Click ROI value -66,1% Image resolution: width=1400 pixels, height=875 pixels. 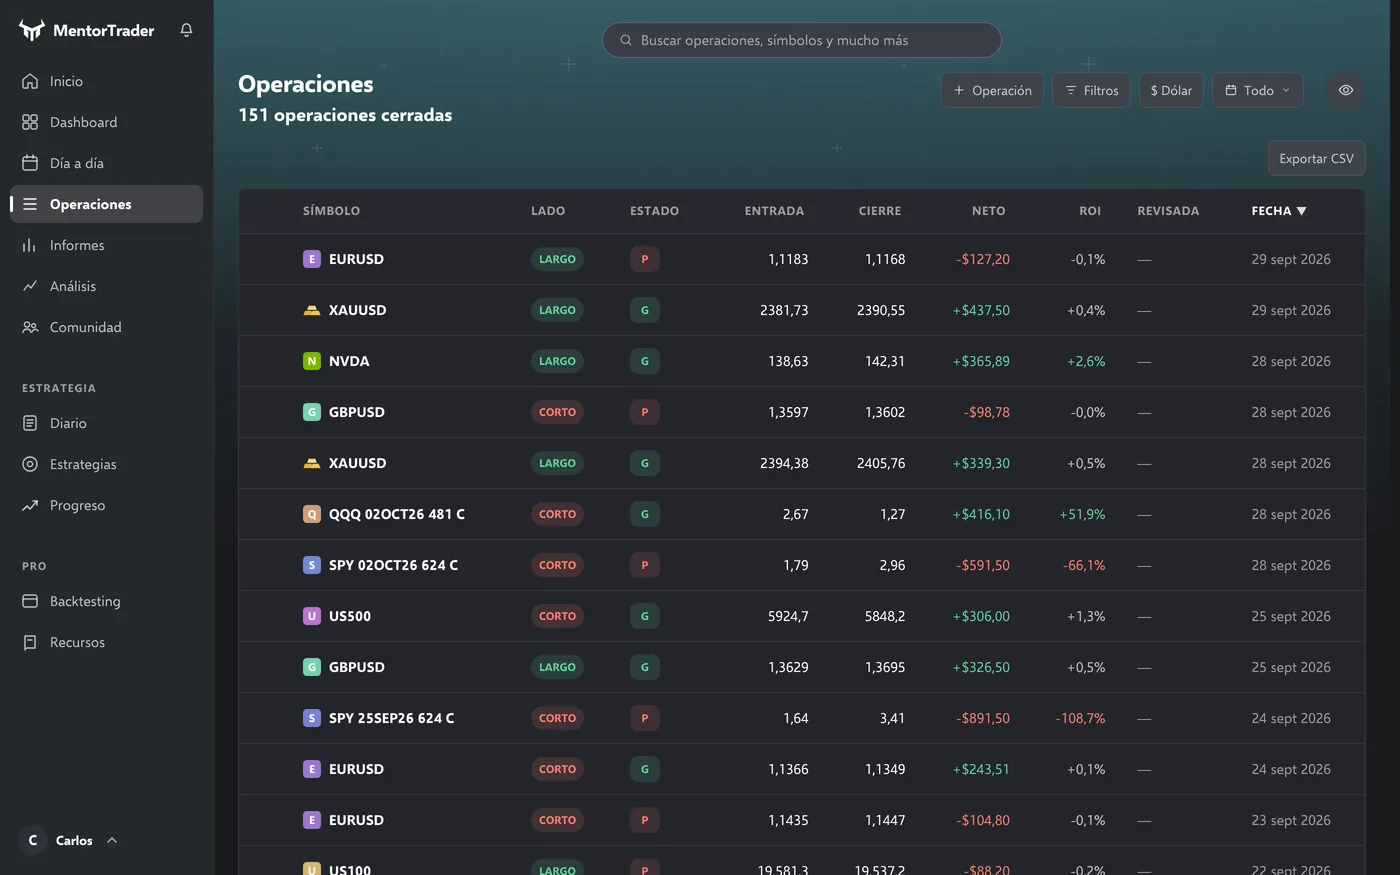click(1084, 565)
